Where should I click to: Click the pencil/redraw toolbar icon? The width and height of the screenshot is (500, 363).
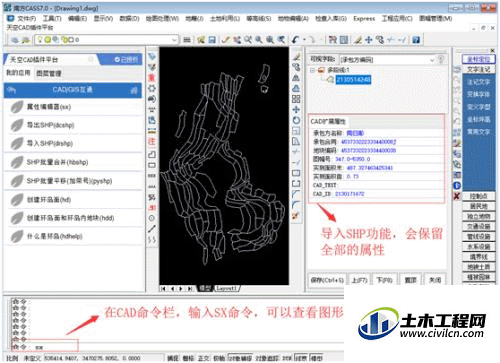point(226,40)
